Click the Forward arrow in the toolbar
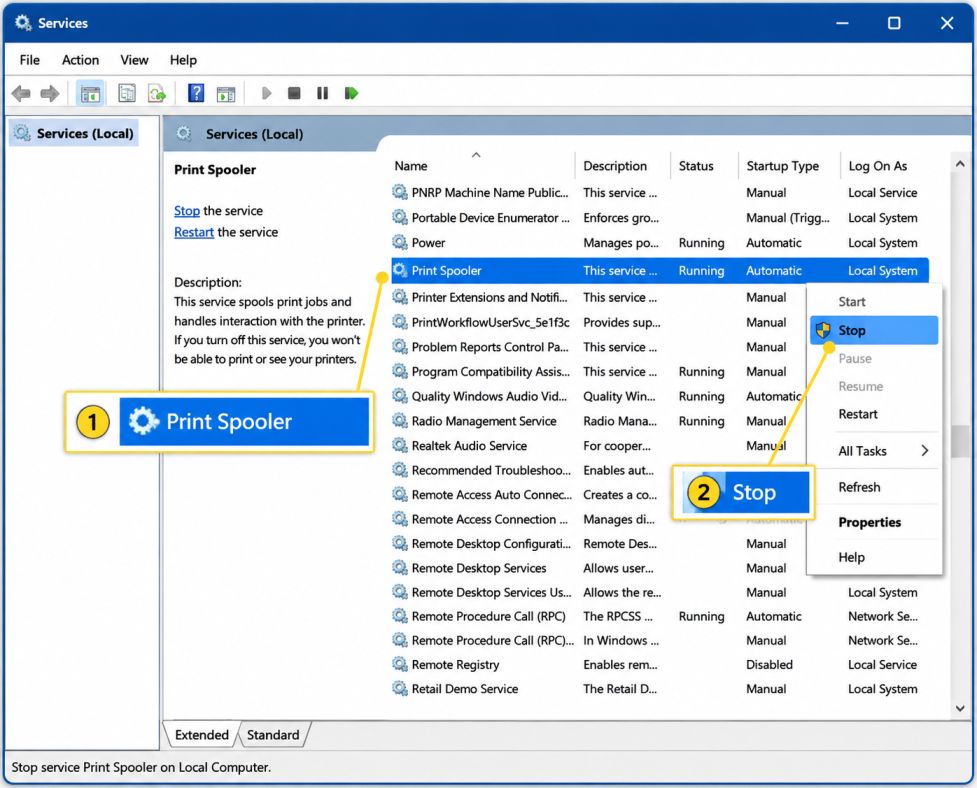 click(50, 93)
